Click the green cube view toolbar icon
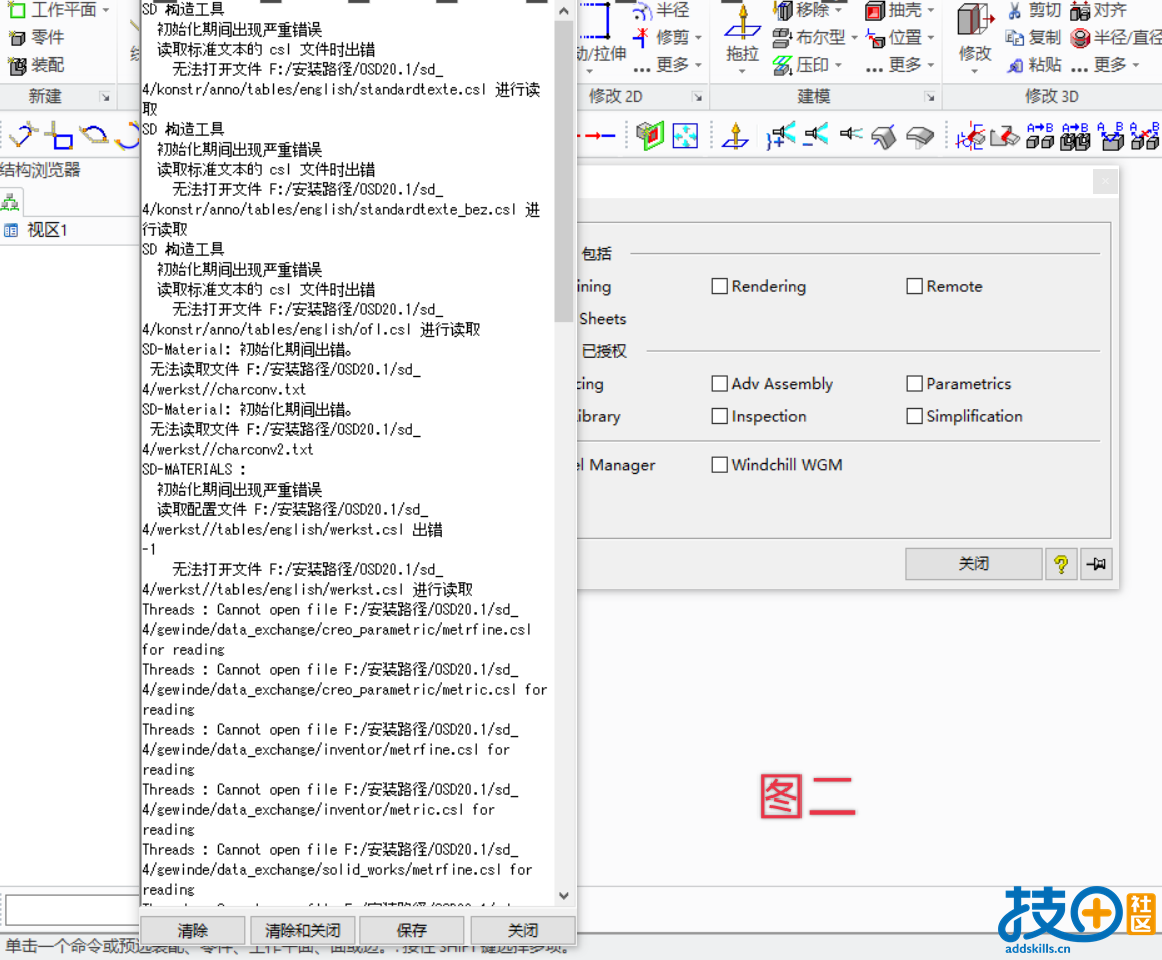Image resolution: width=1162 pixels, height=960 pixels. (x=650, y=136)
